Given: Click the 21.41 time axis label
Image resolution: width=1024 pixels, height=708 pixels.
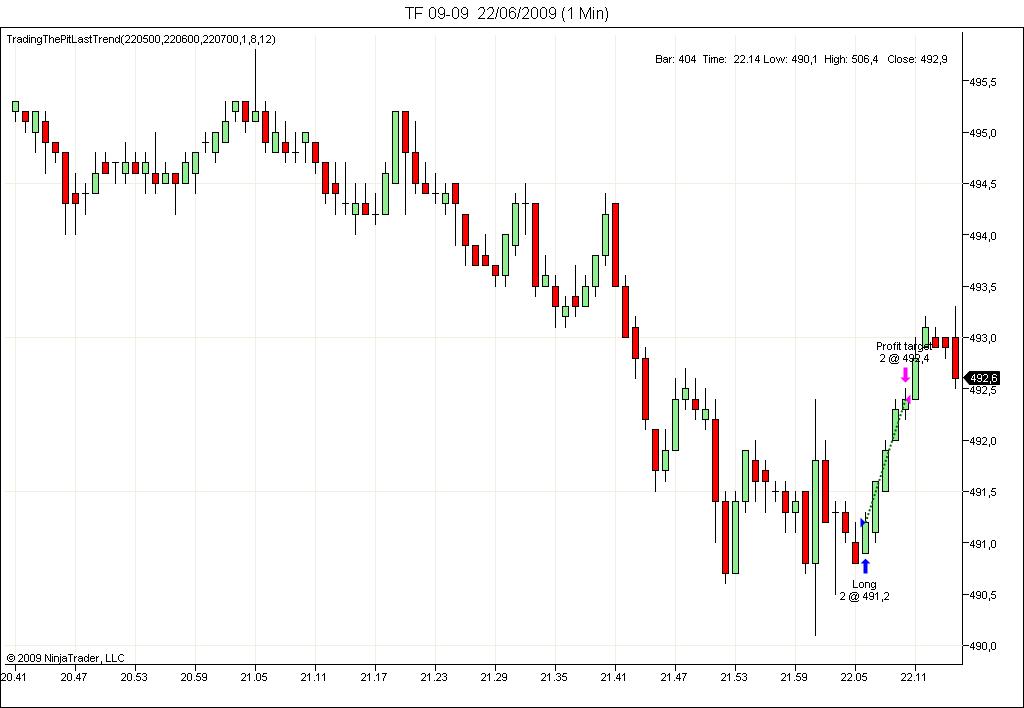Looking at the screenshot, I should tap(615, 677).
